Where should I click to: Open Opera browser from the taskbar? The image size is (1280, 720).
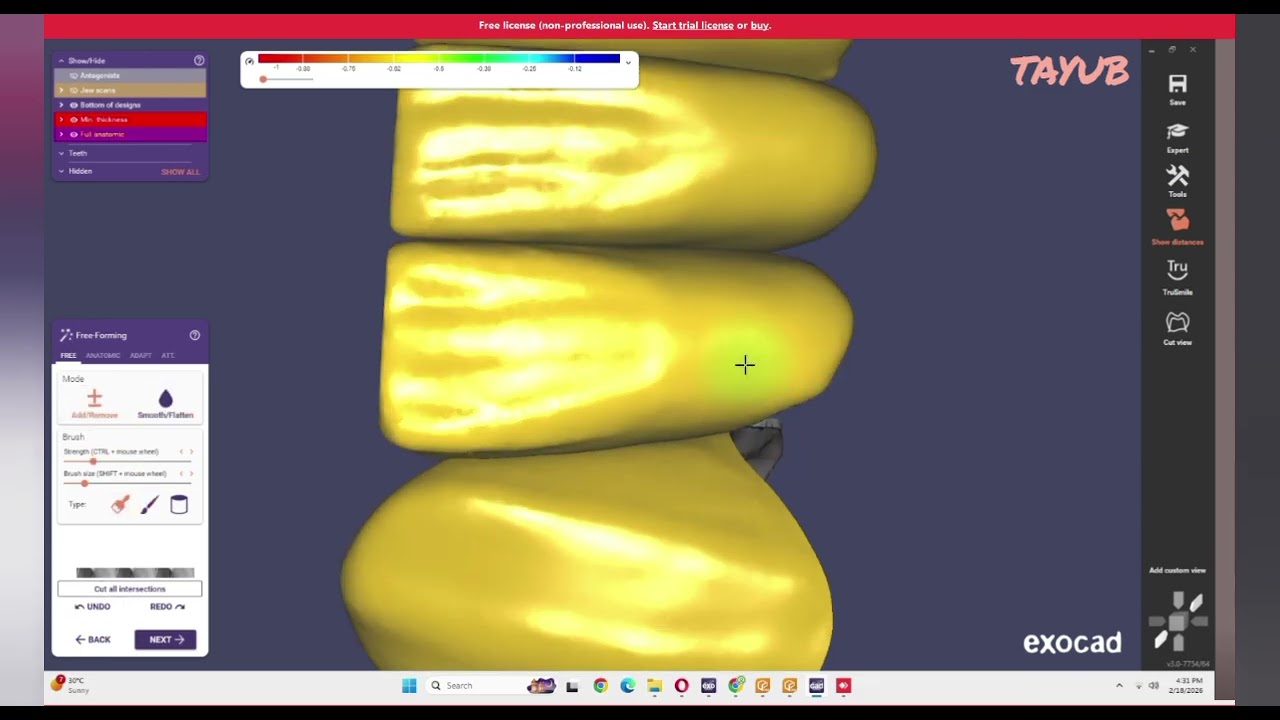(x=681, y=685)
